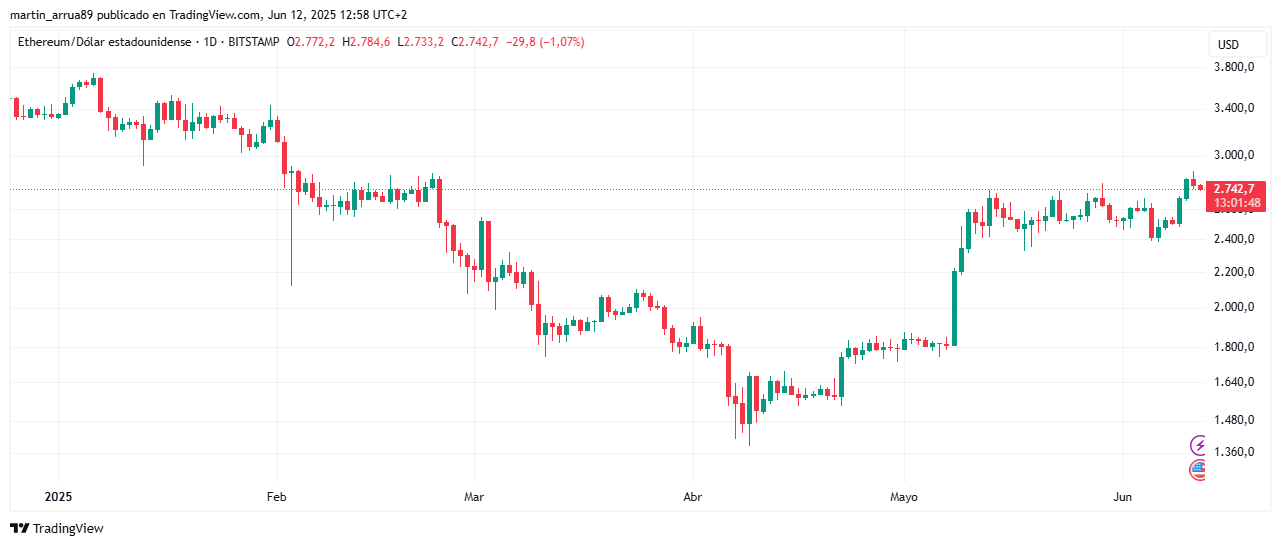Image resolution: width=1281 pixels, height=546 pixels.
Task: Click the TradingView logo at the bottom
Action: pyautogui.click(x=57, y=528)
